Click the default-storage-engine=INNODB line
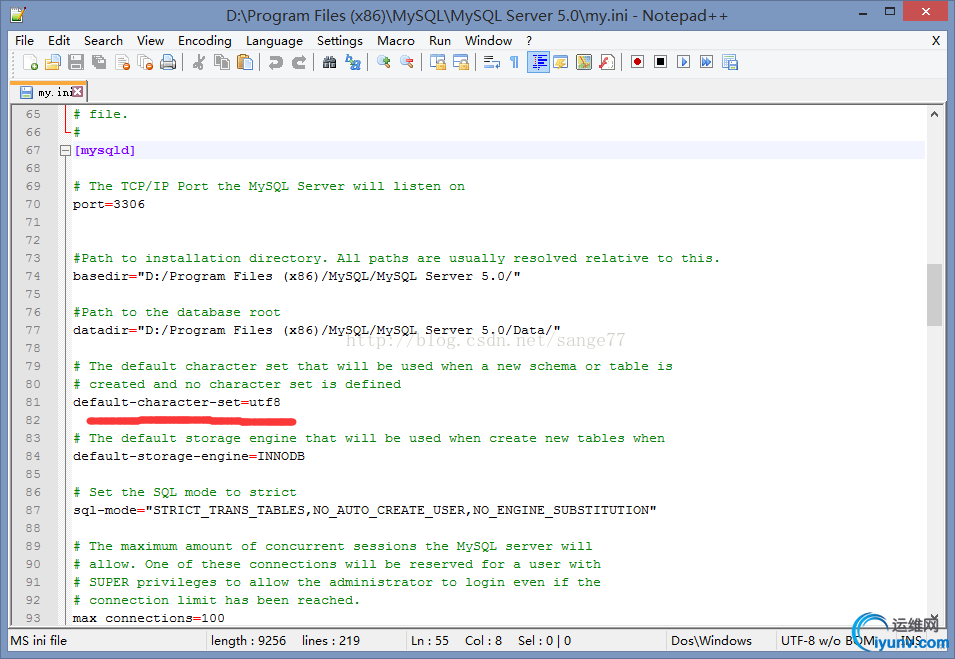 pyautogui.click(x=189, y=456)
